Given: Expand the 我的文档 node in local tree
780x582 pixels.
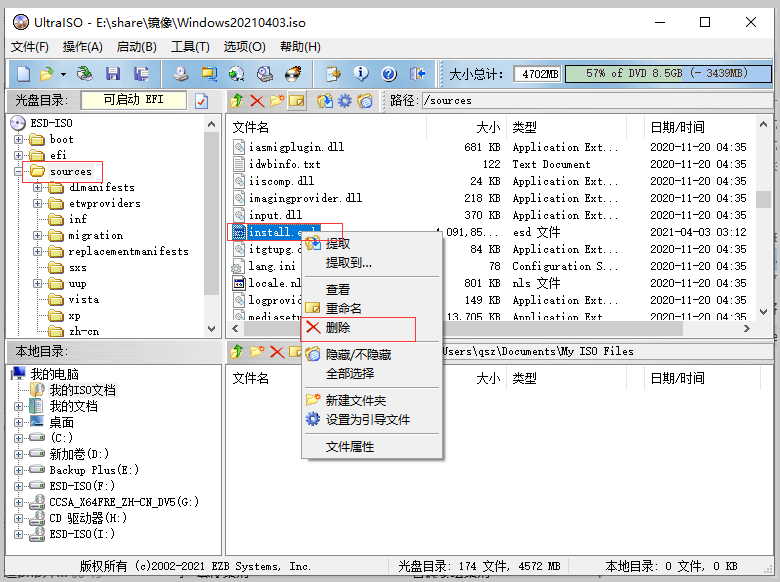Looking at the screenshot, I should 18,406.
